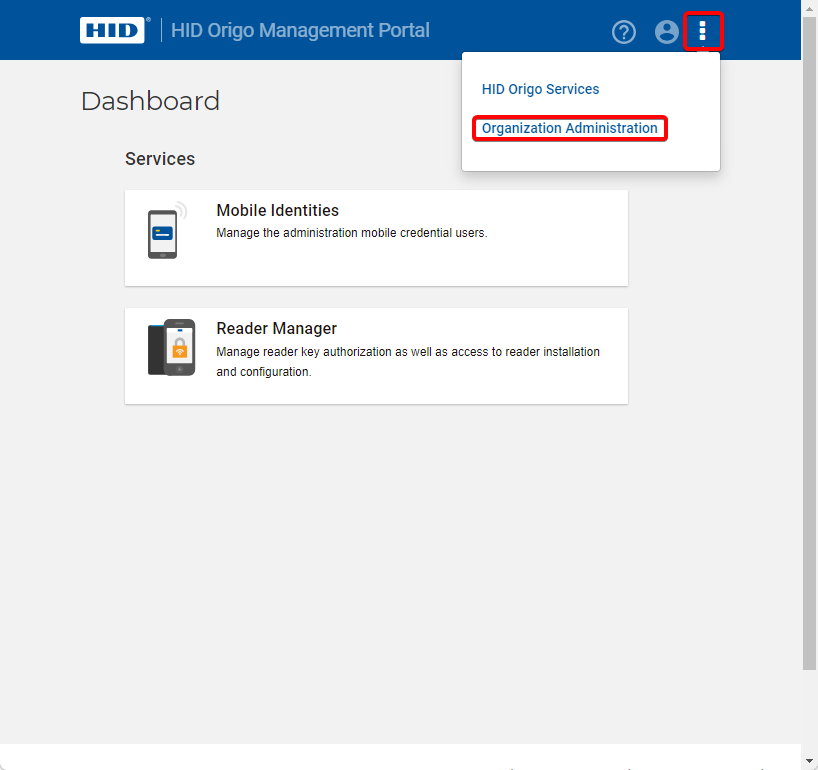Viewport: 818px width, 770px height.
Task: Click HID Origo Management Portal title
Action: 300,30
